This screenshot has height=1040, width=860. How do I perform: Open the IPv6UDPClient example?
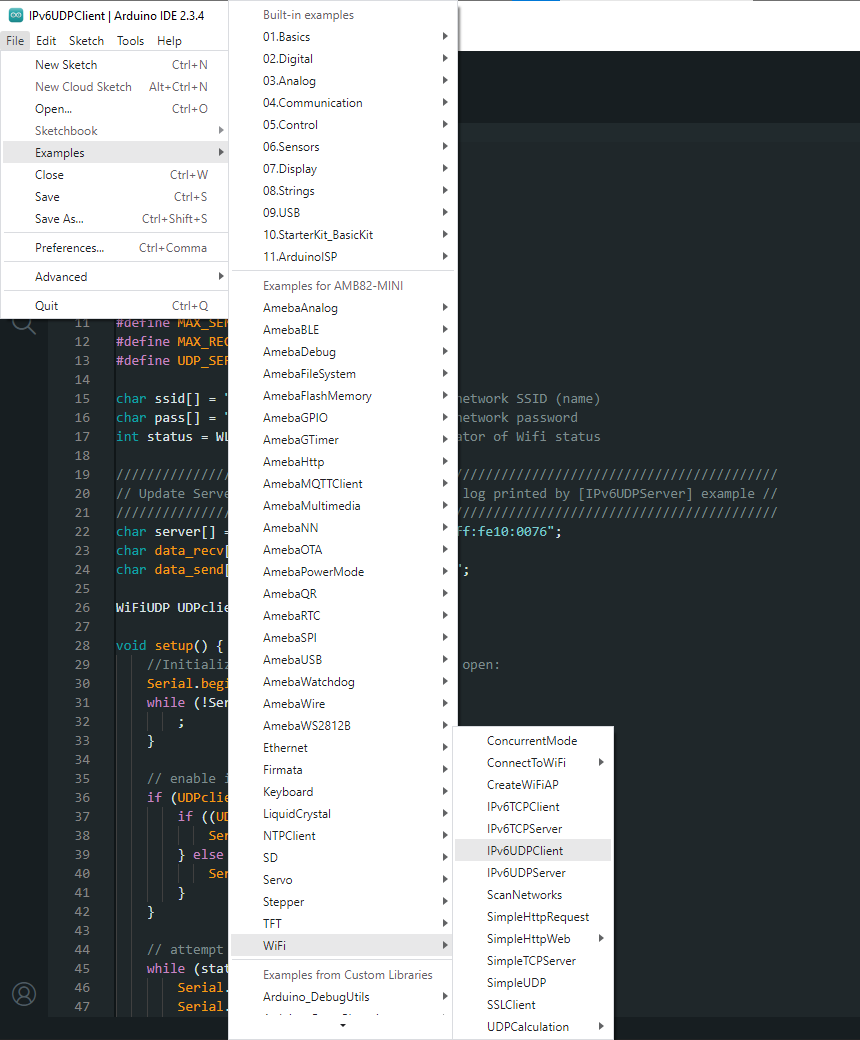pos(525,851)
